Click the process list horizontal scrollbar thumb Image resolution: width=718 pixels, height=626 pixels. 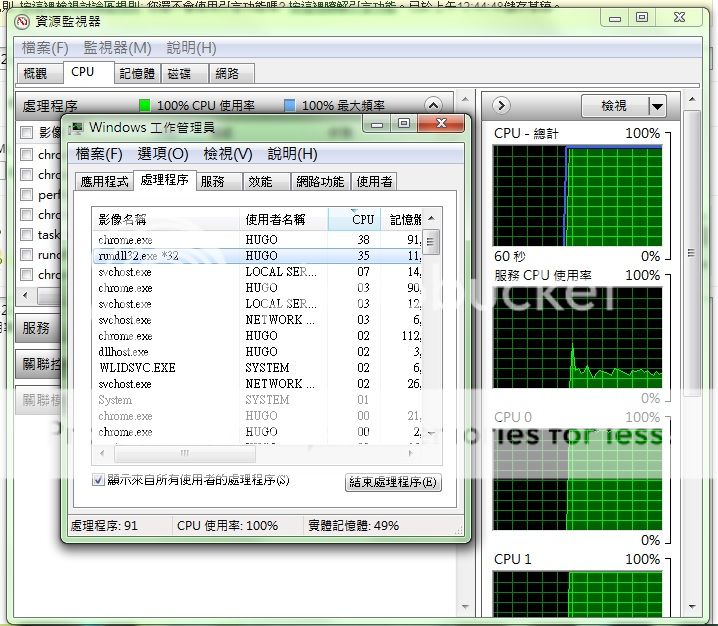click(185, 453)
